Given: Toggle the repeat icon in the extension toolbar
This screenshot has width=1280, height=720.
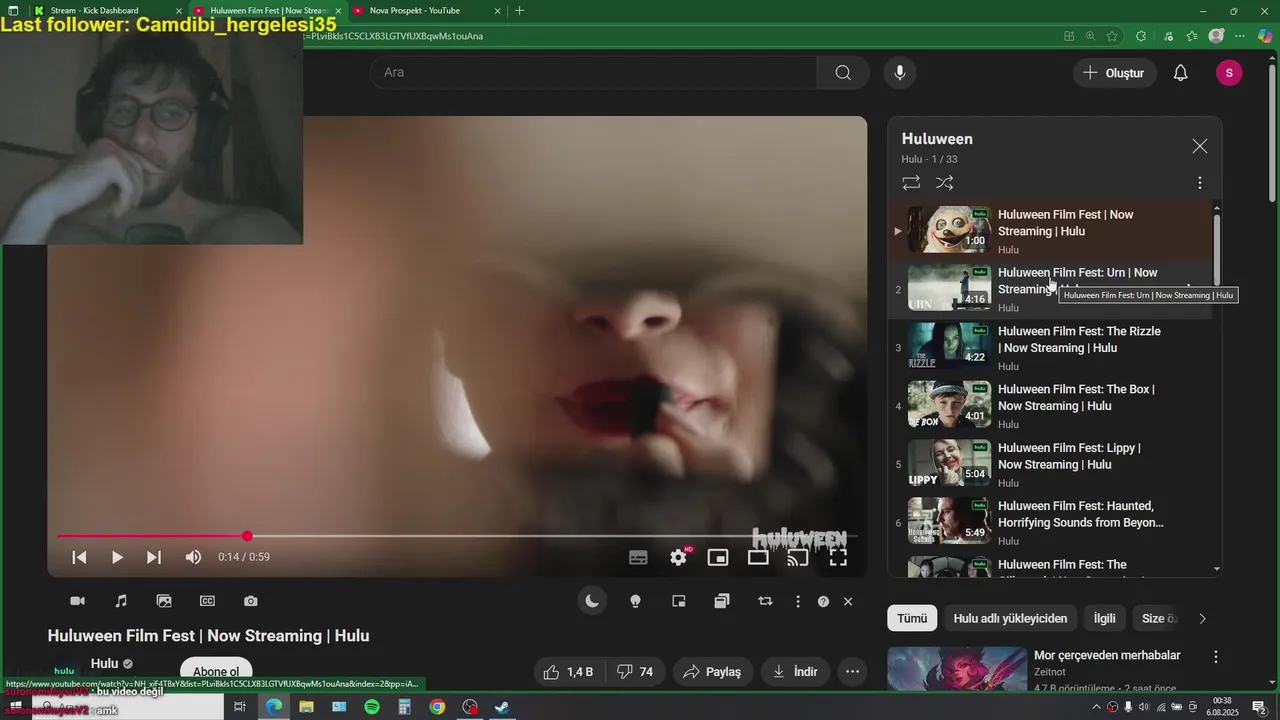Looking at the screenshot, I should pyautogui.click(x=765, y=601).
